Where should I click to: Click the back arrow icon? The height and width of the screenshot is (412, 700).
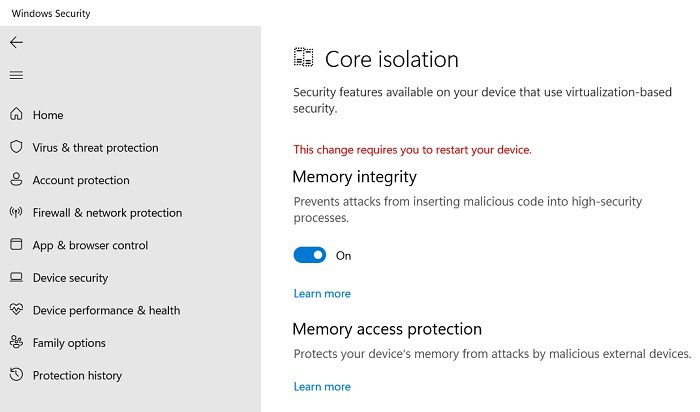[16, 42]
